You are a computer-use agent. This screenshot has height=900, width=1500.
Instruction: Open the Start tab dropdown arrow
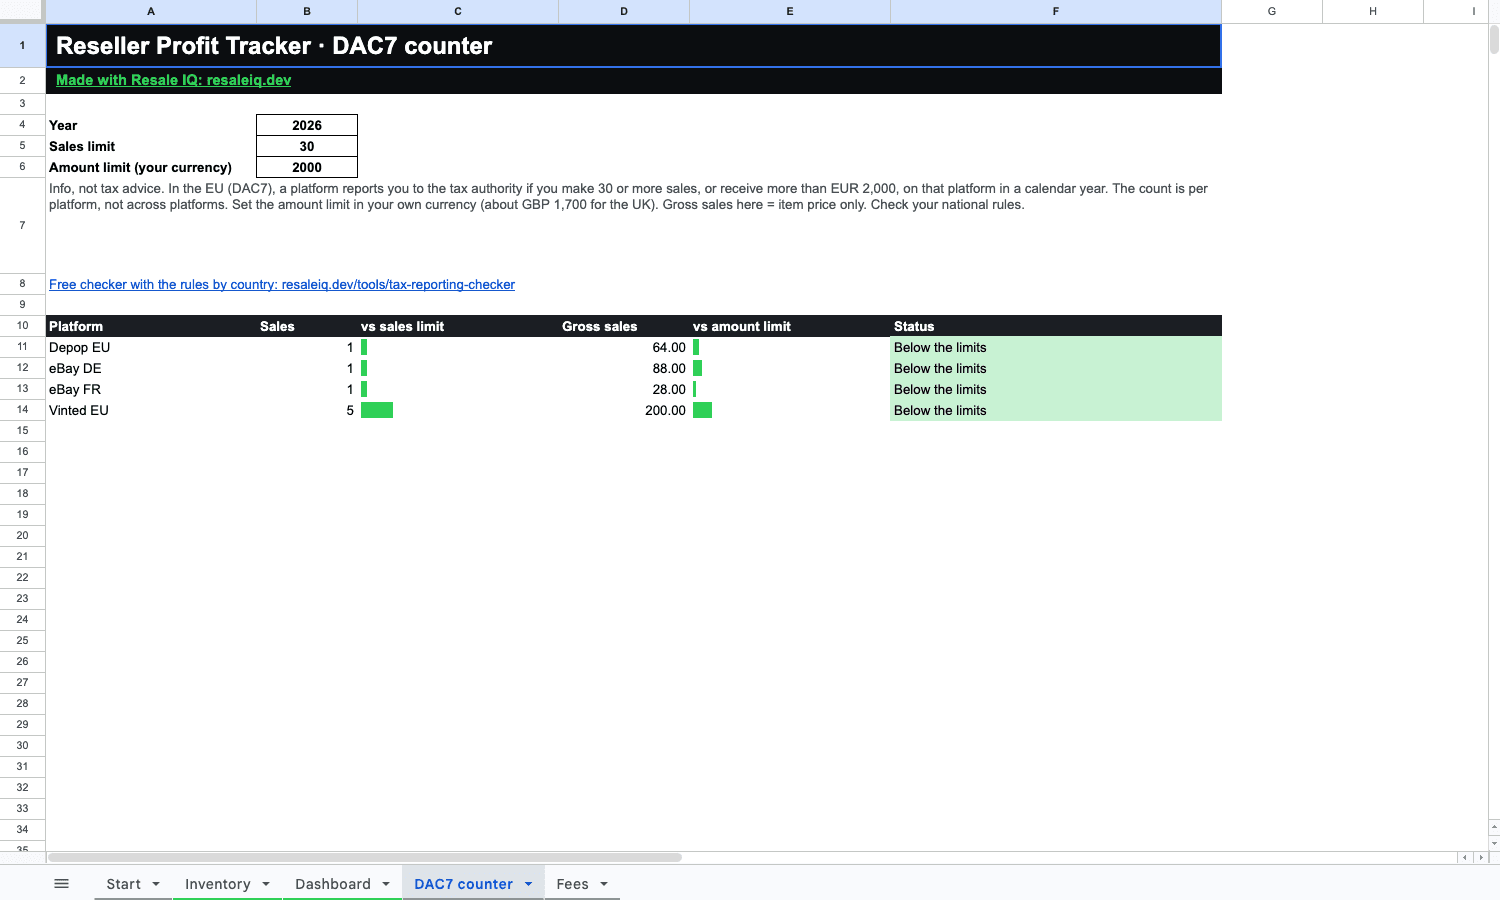(156, 884)
